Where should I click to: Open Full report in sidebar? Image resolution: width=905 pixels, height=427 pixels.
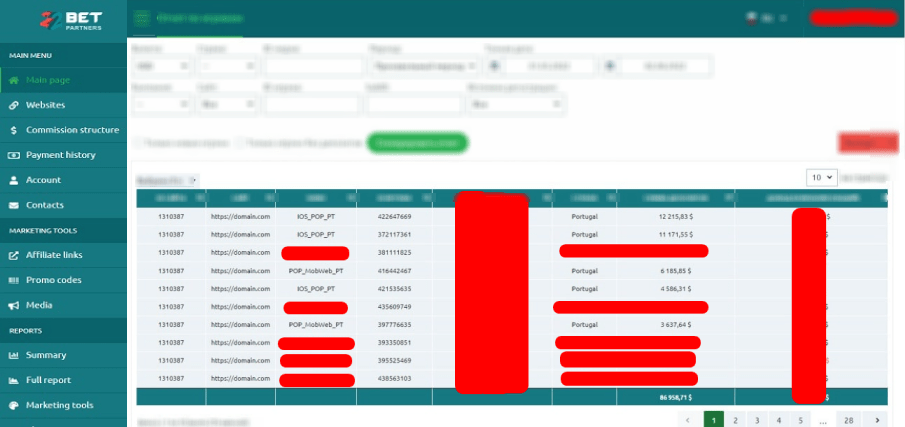(48, 380)
